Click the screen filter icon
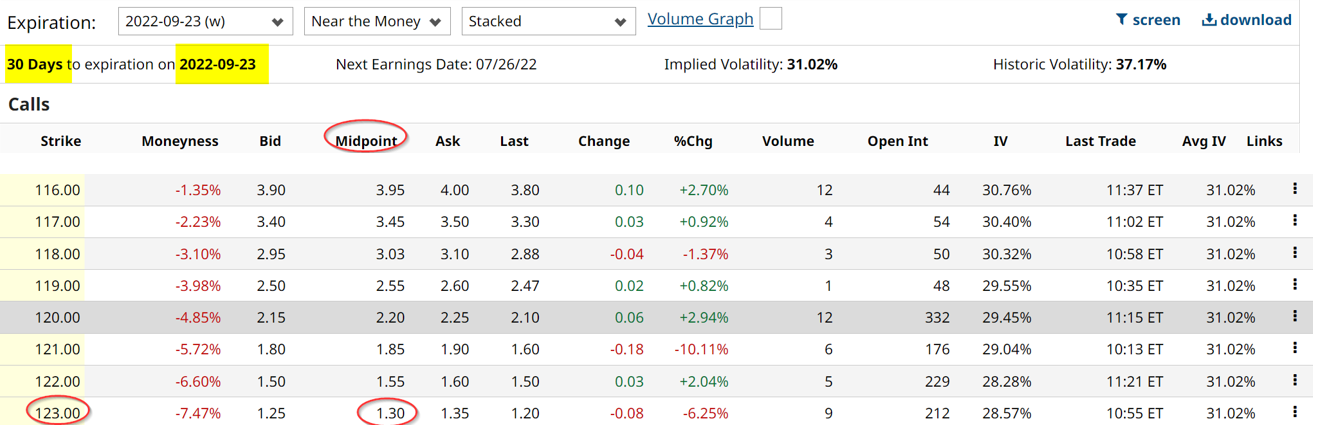 click(x=1121, y=20)
